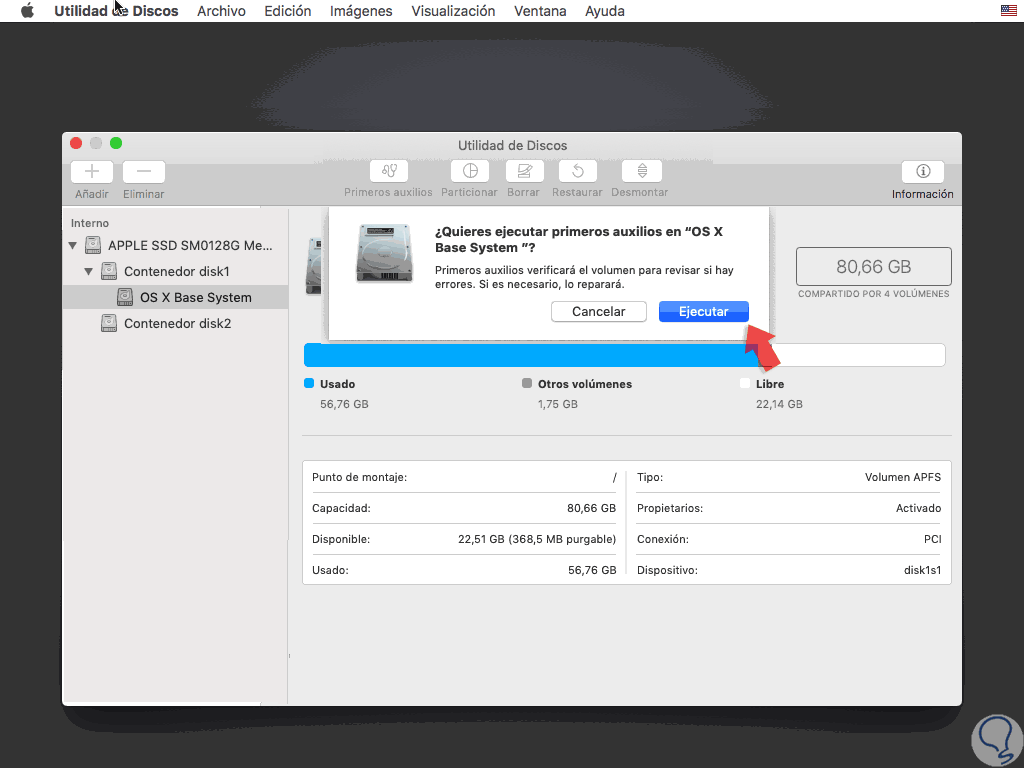This screenshot has height=768, width=1024.
Task: Click the Desmontar eject icon
Action: pos(642,171)
